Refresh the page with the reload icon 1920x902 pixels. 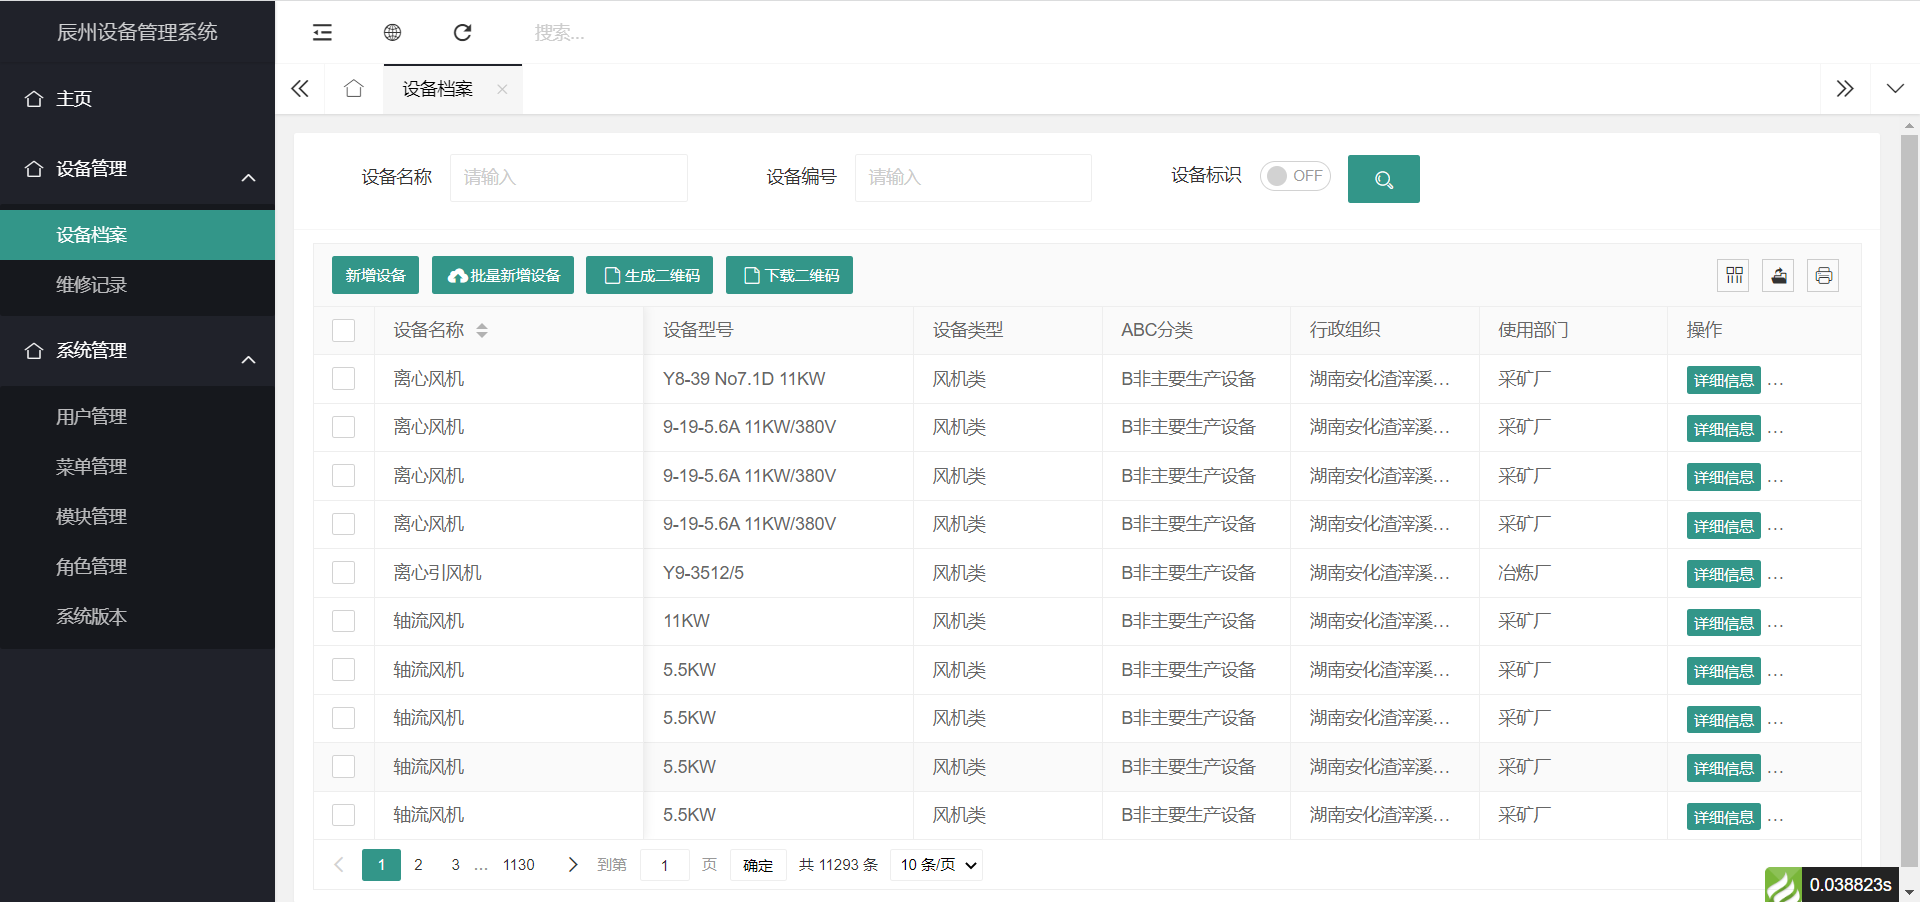tap(462, 33)
